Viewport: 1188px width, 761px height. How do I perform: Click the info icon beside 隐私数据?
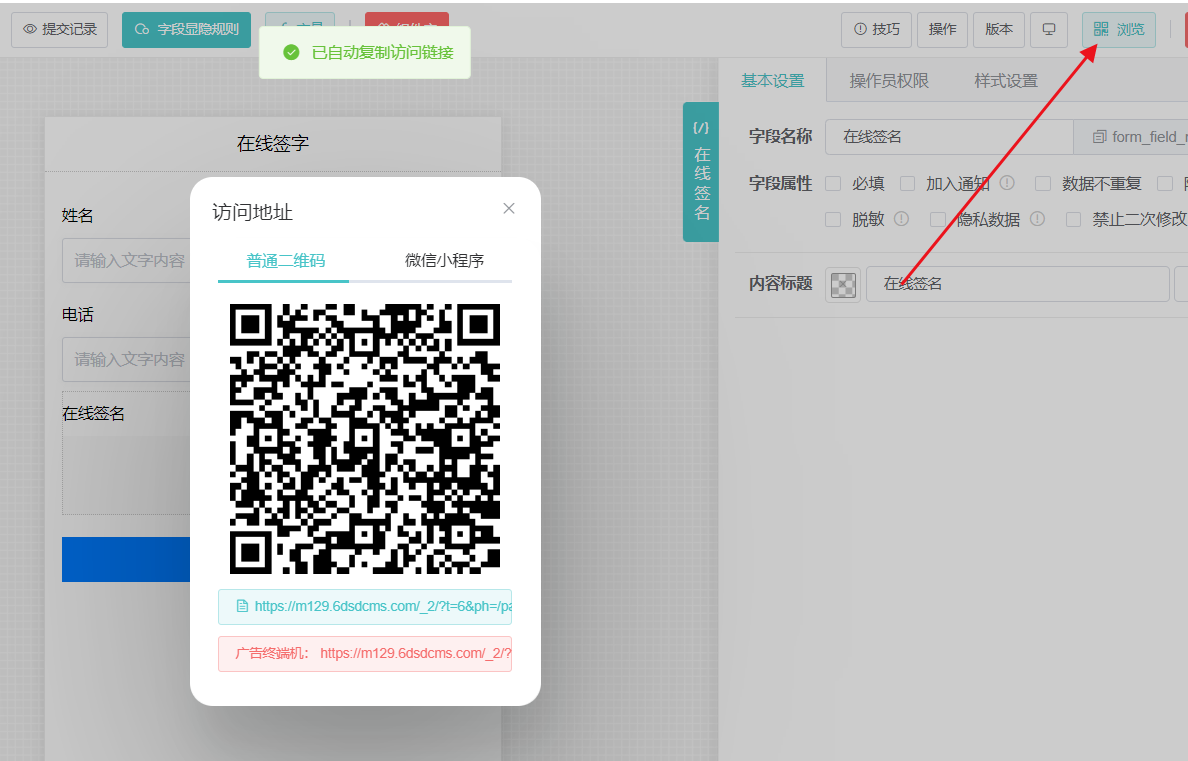pyautogui.click(x=1037, y=218)
